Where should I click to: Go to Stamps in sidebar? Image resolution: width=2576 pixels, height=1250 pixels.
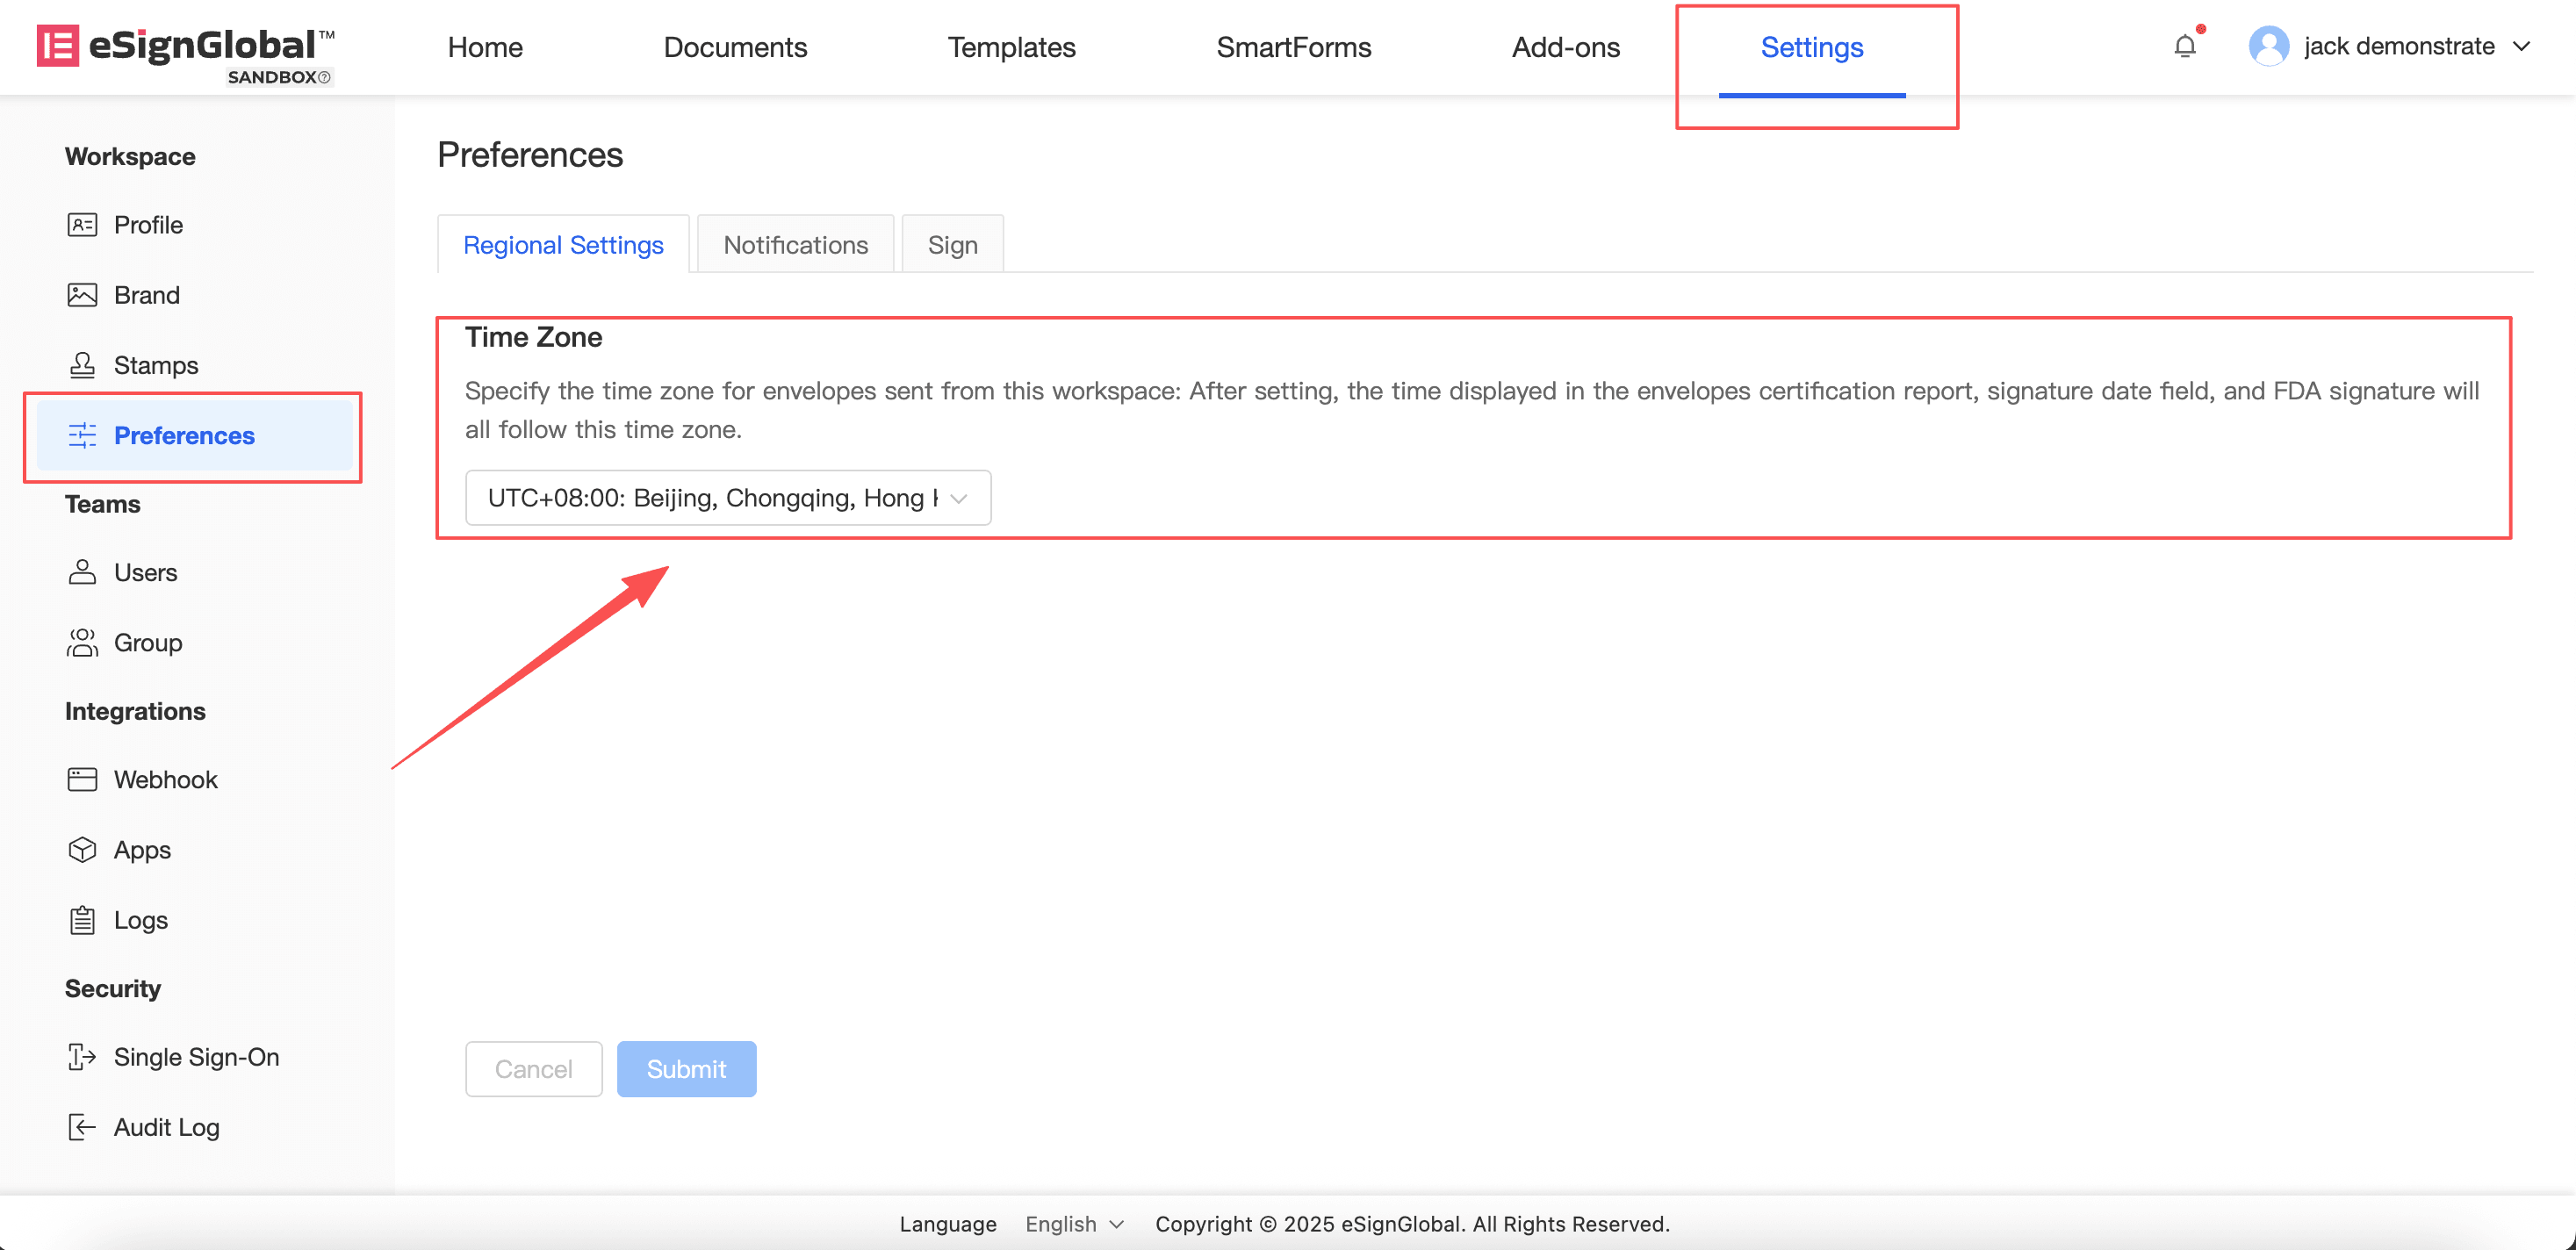tap(155, 365)
